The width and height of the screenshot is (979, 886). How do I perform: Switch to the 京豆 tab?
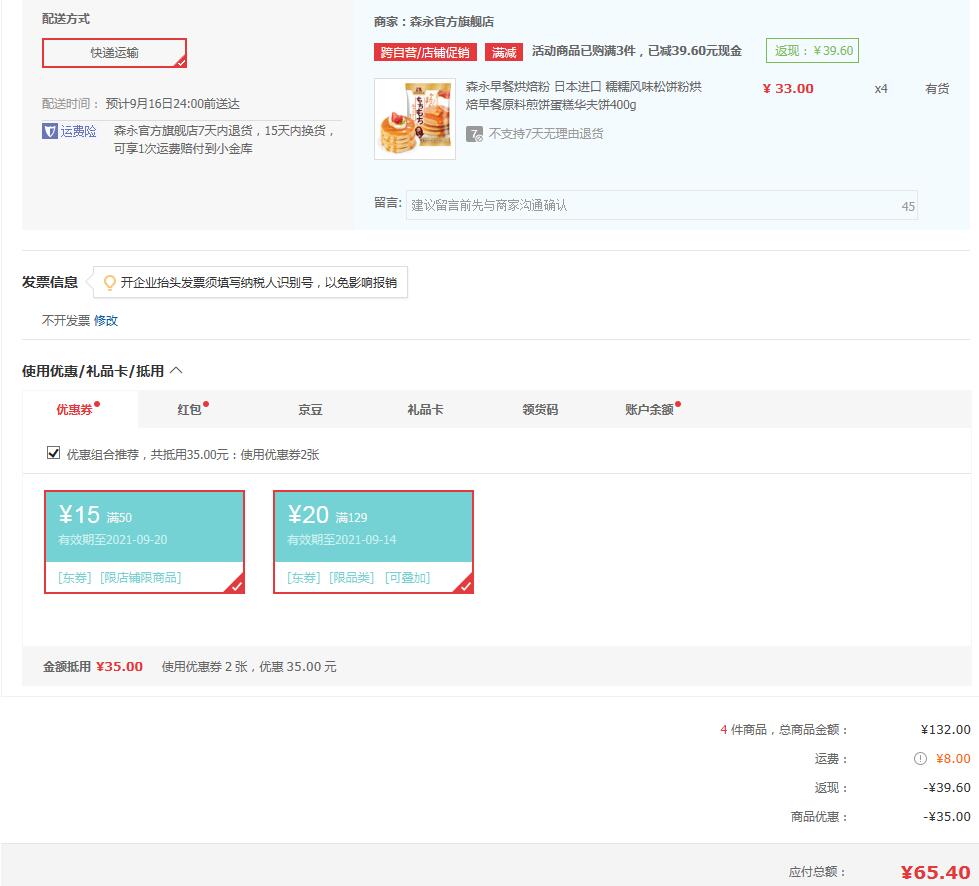coord(310,410)
